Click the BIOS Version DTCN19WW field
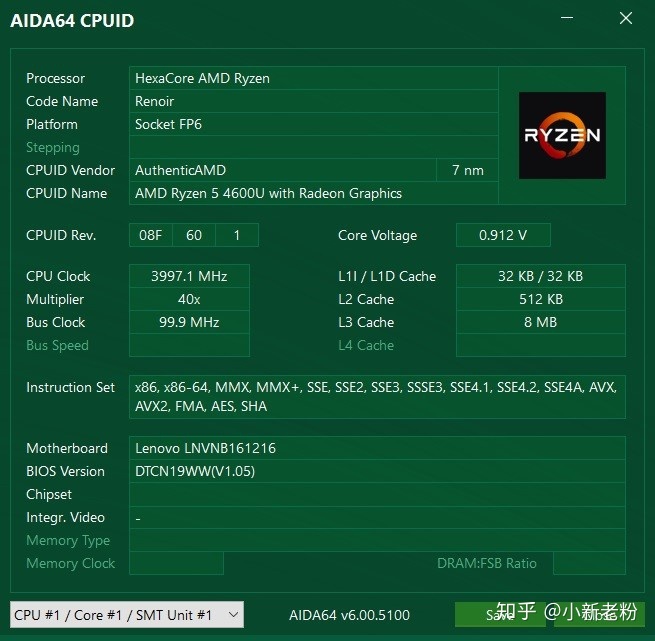This screenshot has width=655, height=641. pos(377,471)
